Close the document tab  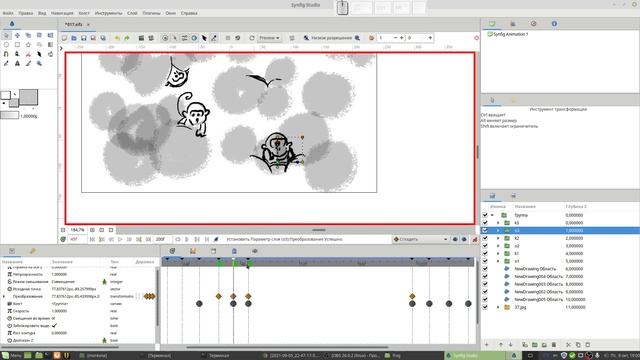tap(88, 24)
